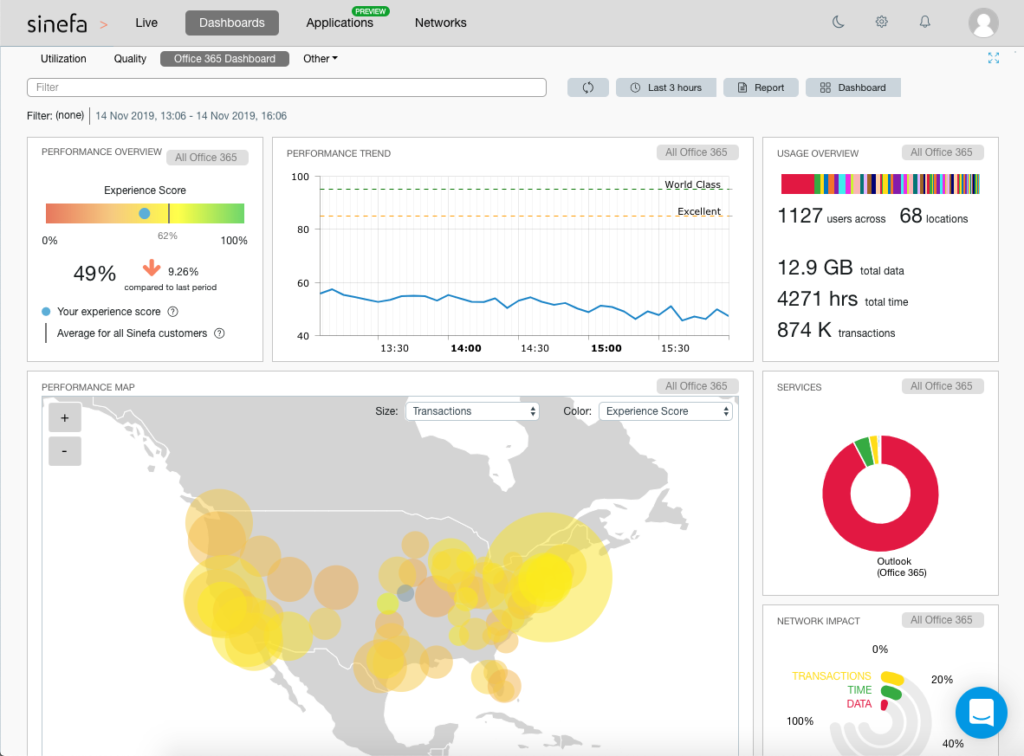This screenshot has width=1024, height=756.
Task: Open the Networks section
Action: point(441,23)
